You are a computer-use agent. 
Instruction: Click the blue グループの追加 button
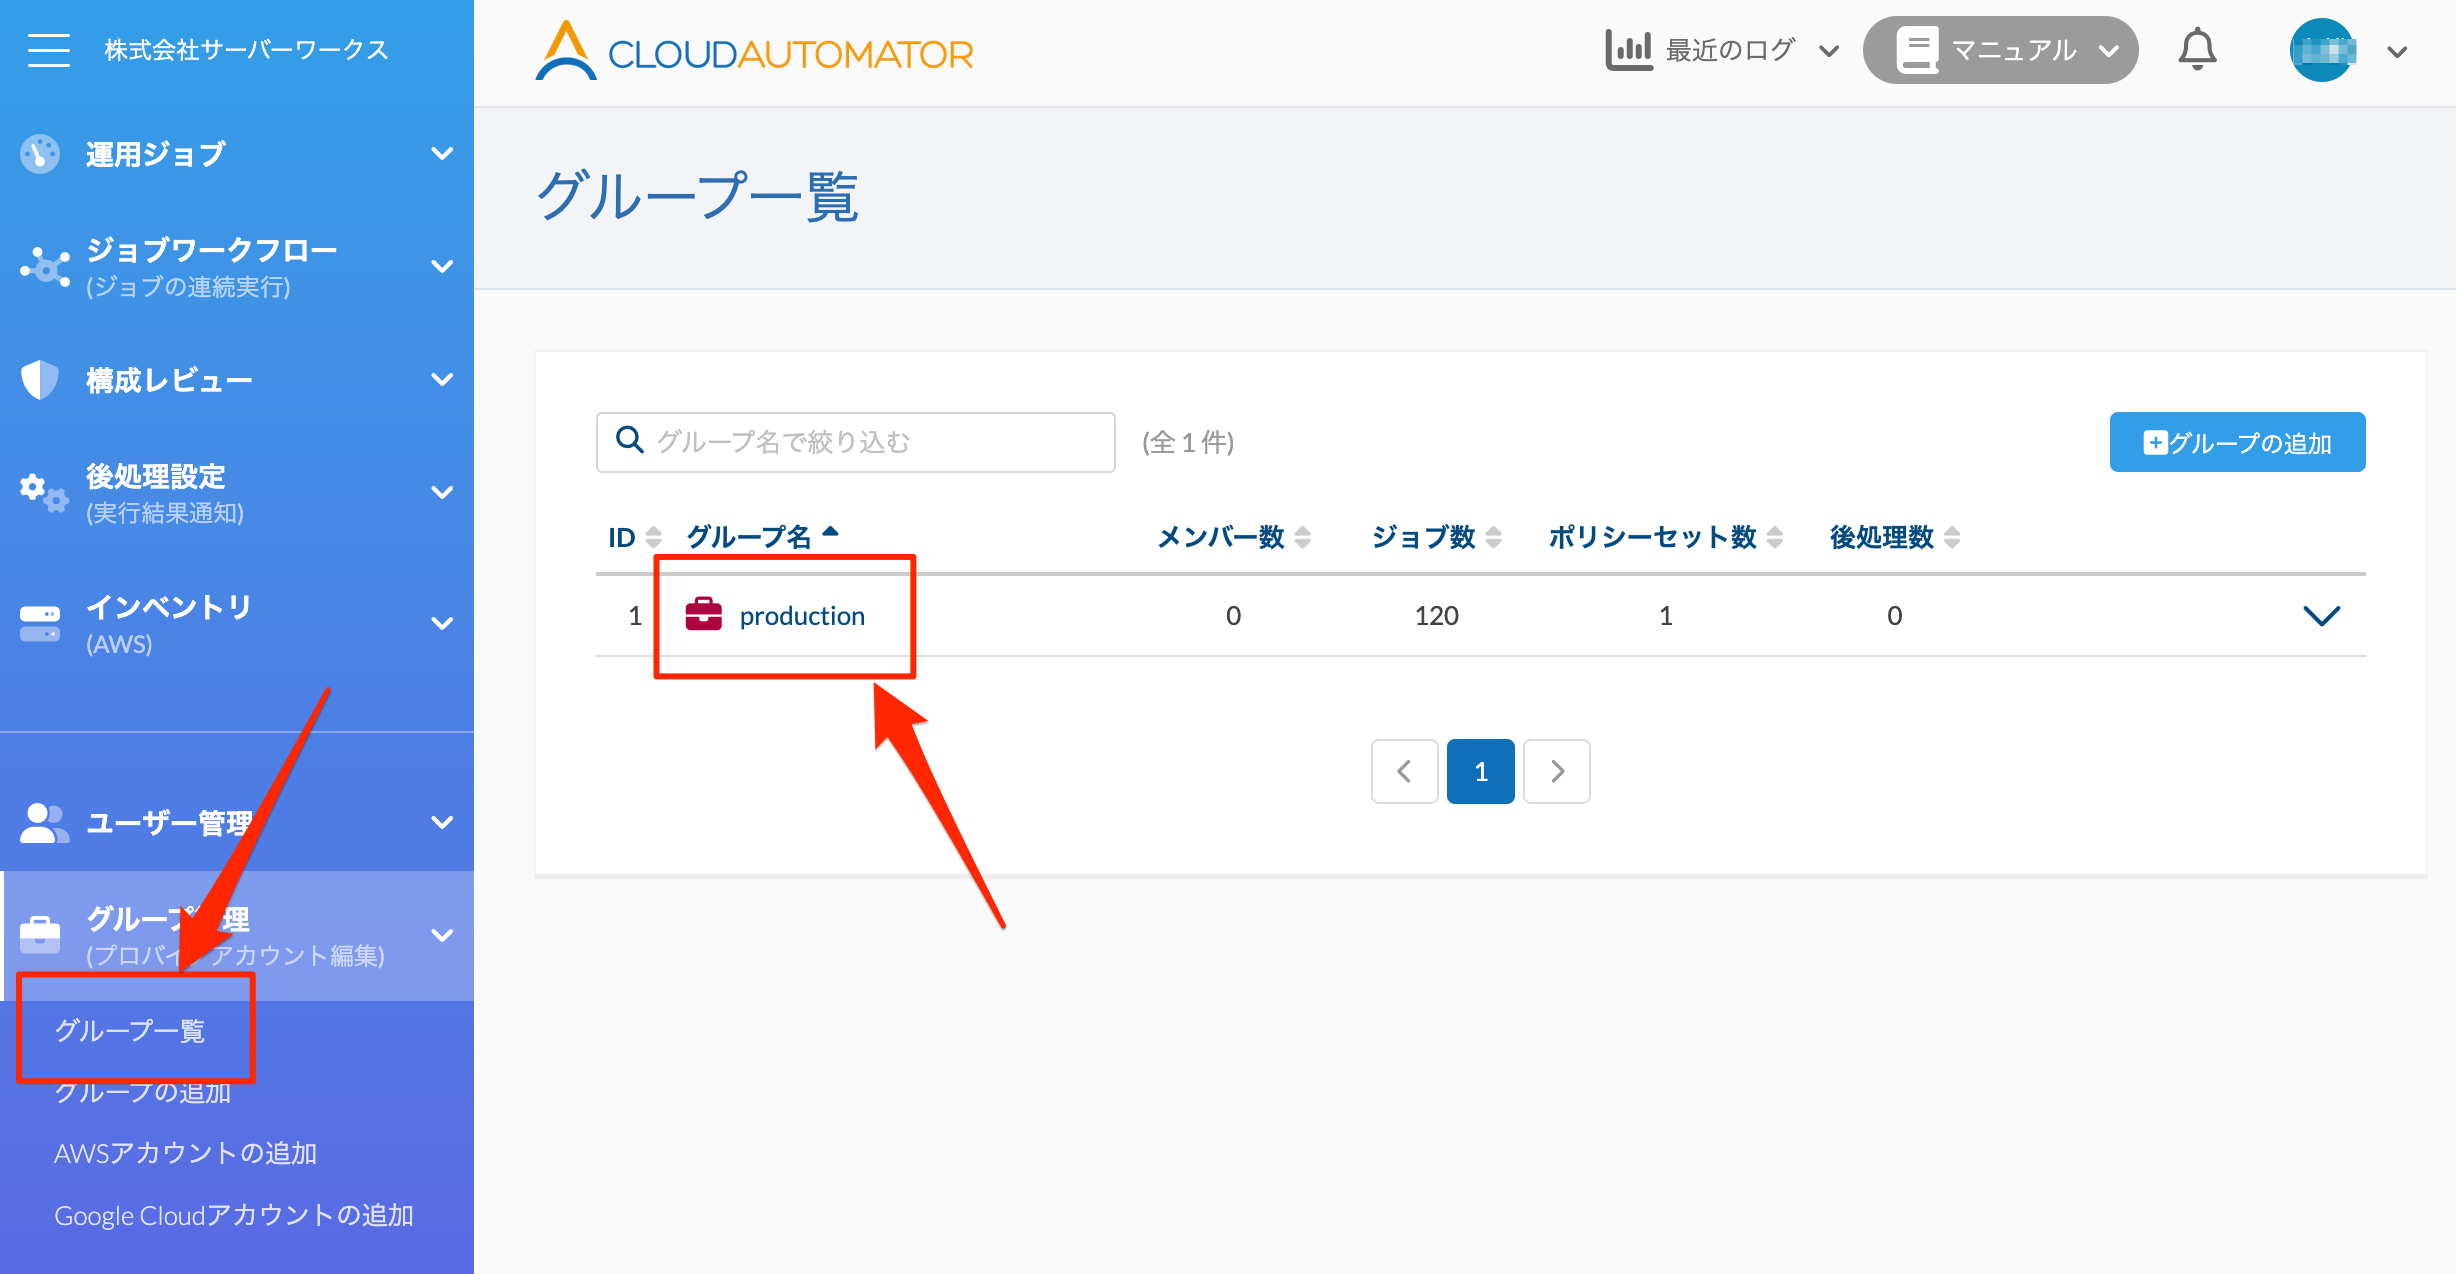click(2237, 442)
